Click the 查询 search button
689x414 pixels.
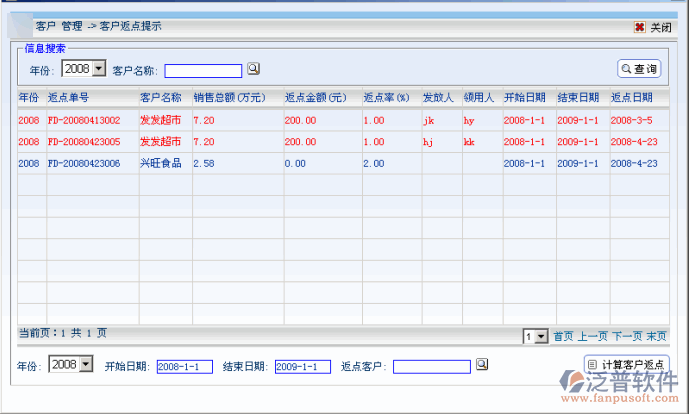(639, 69)
